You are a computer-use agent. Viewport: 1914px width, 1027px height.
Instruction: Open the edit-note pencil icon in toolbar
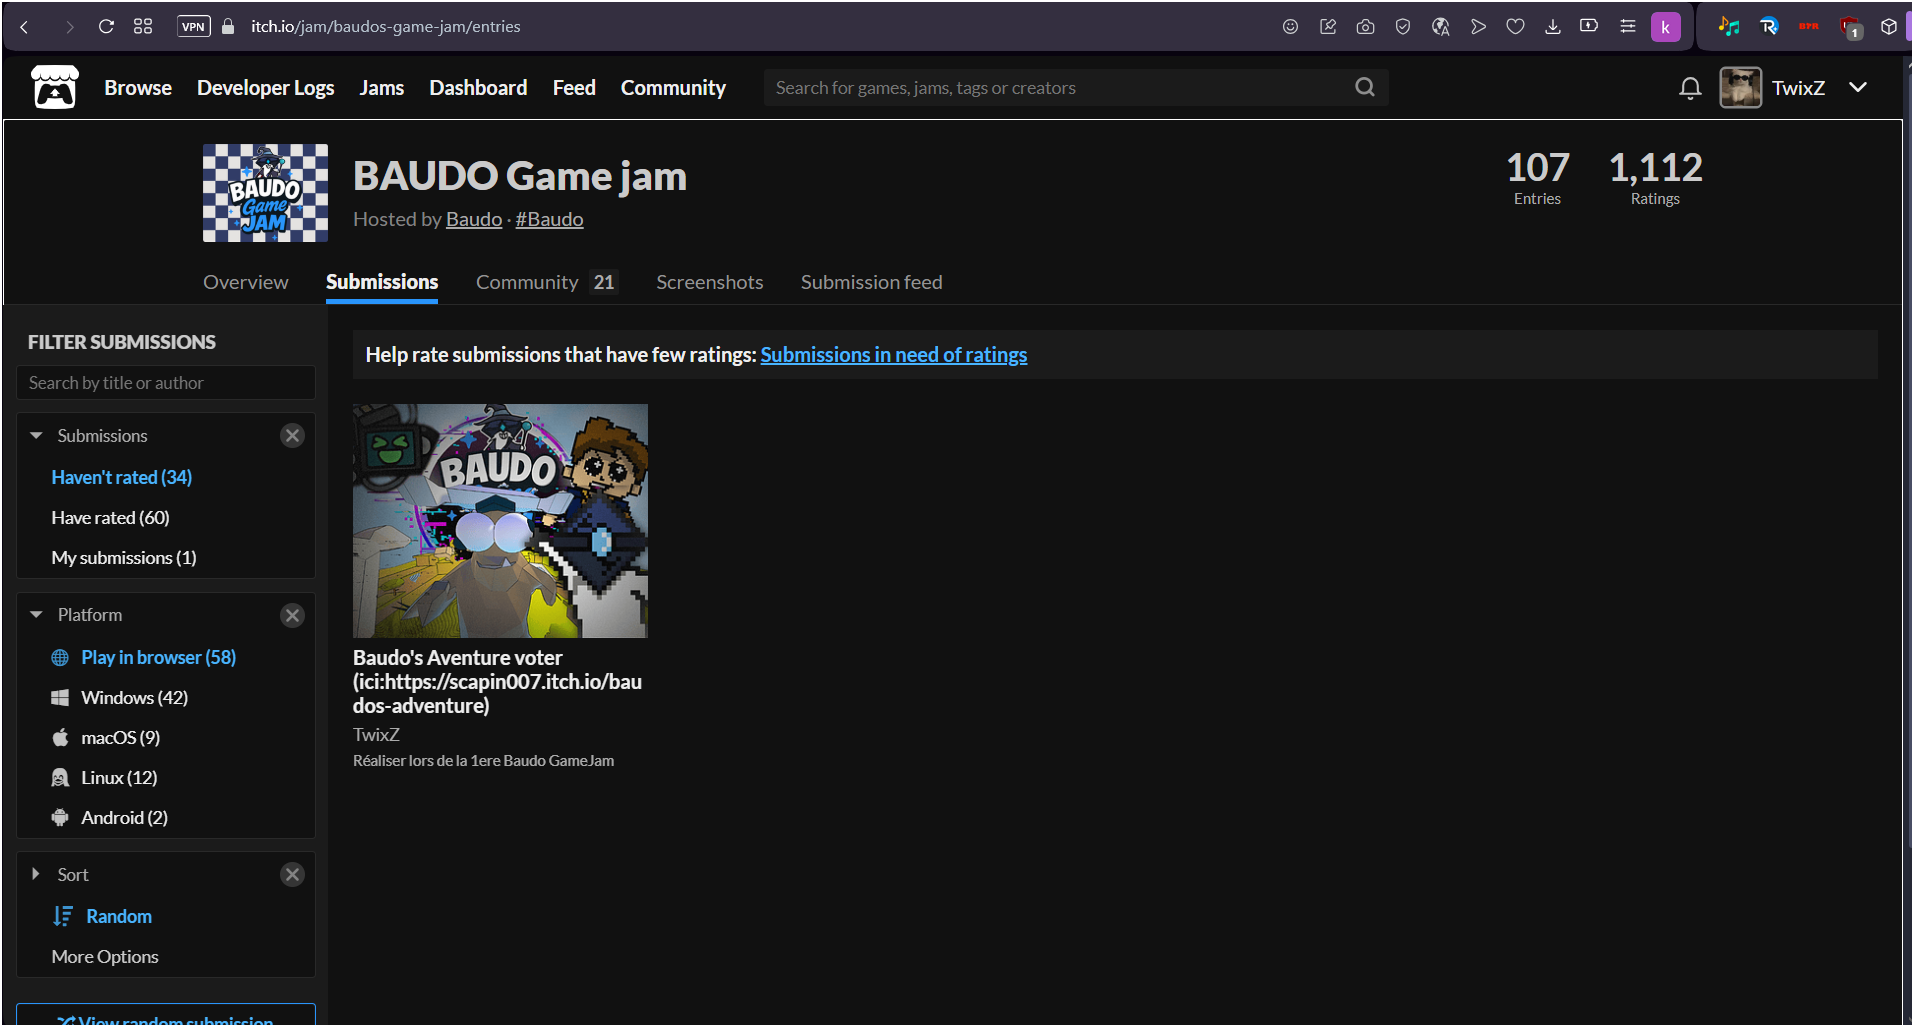[x=1328, y=27]
